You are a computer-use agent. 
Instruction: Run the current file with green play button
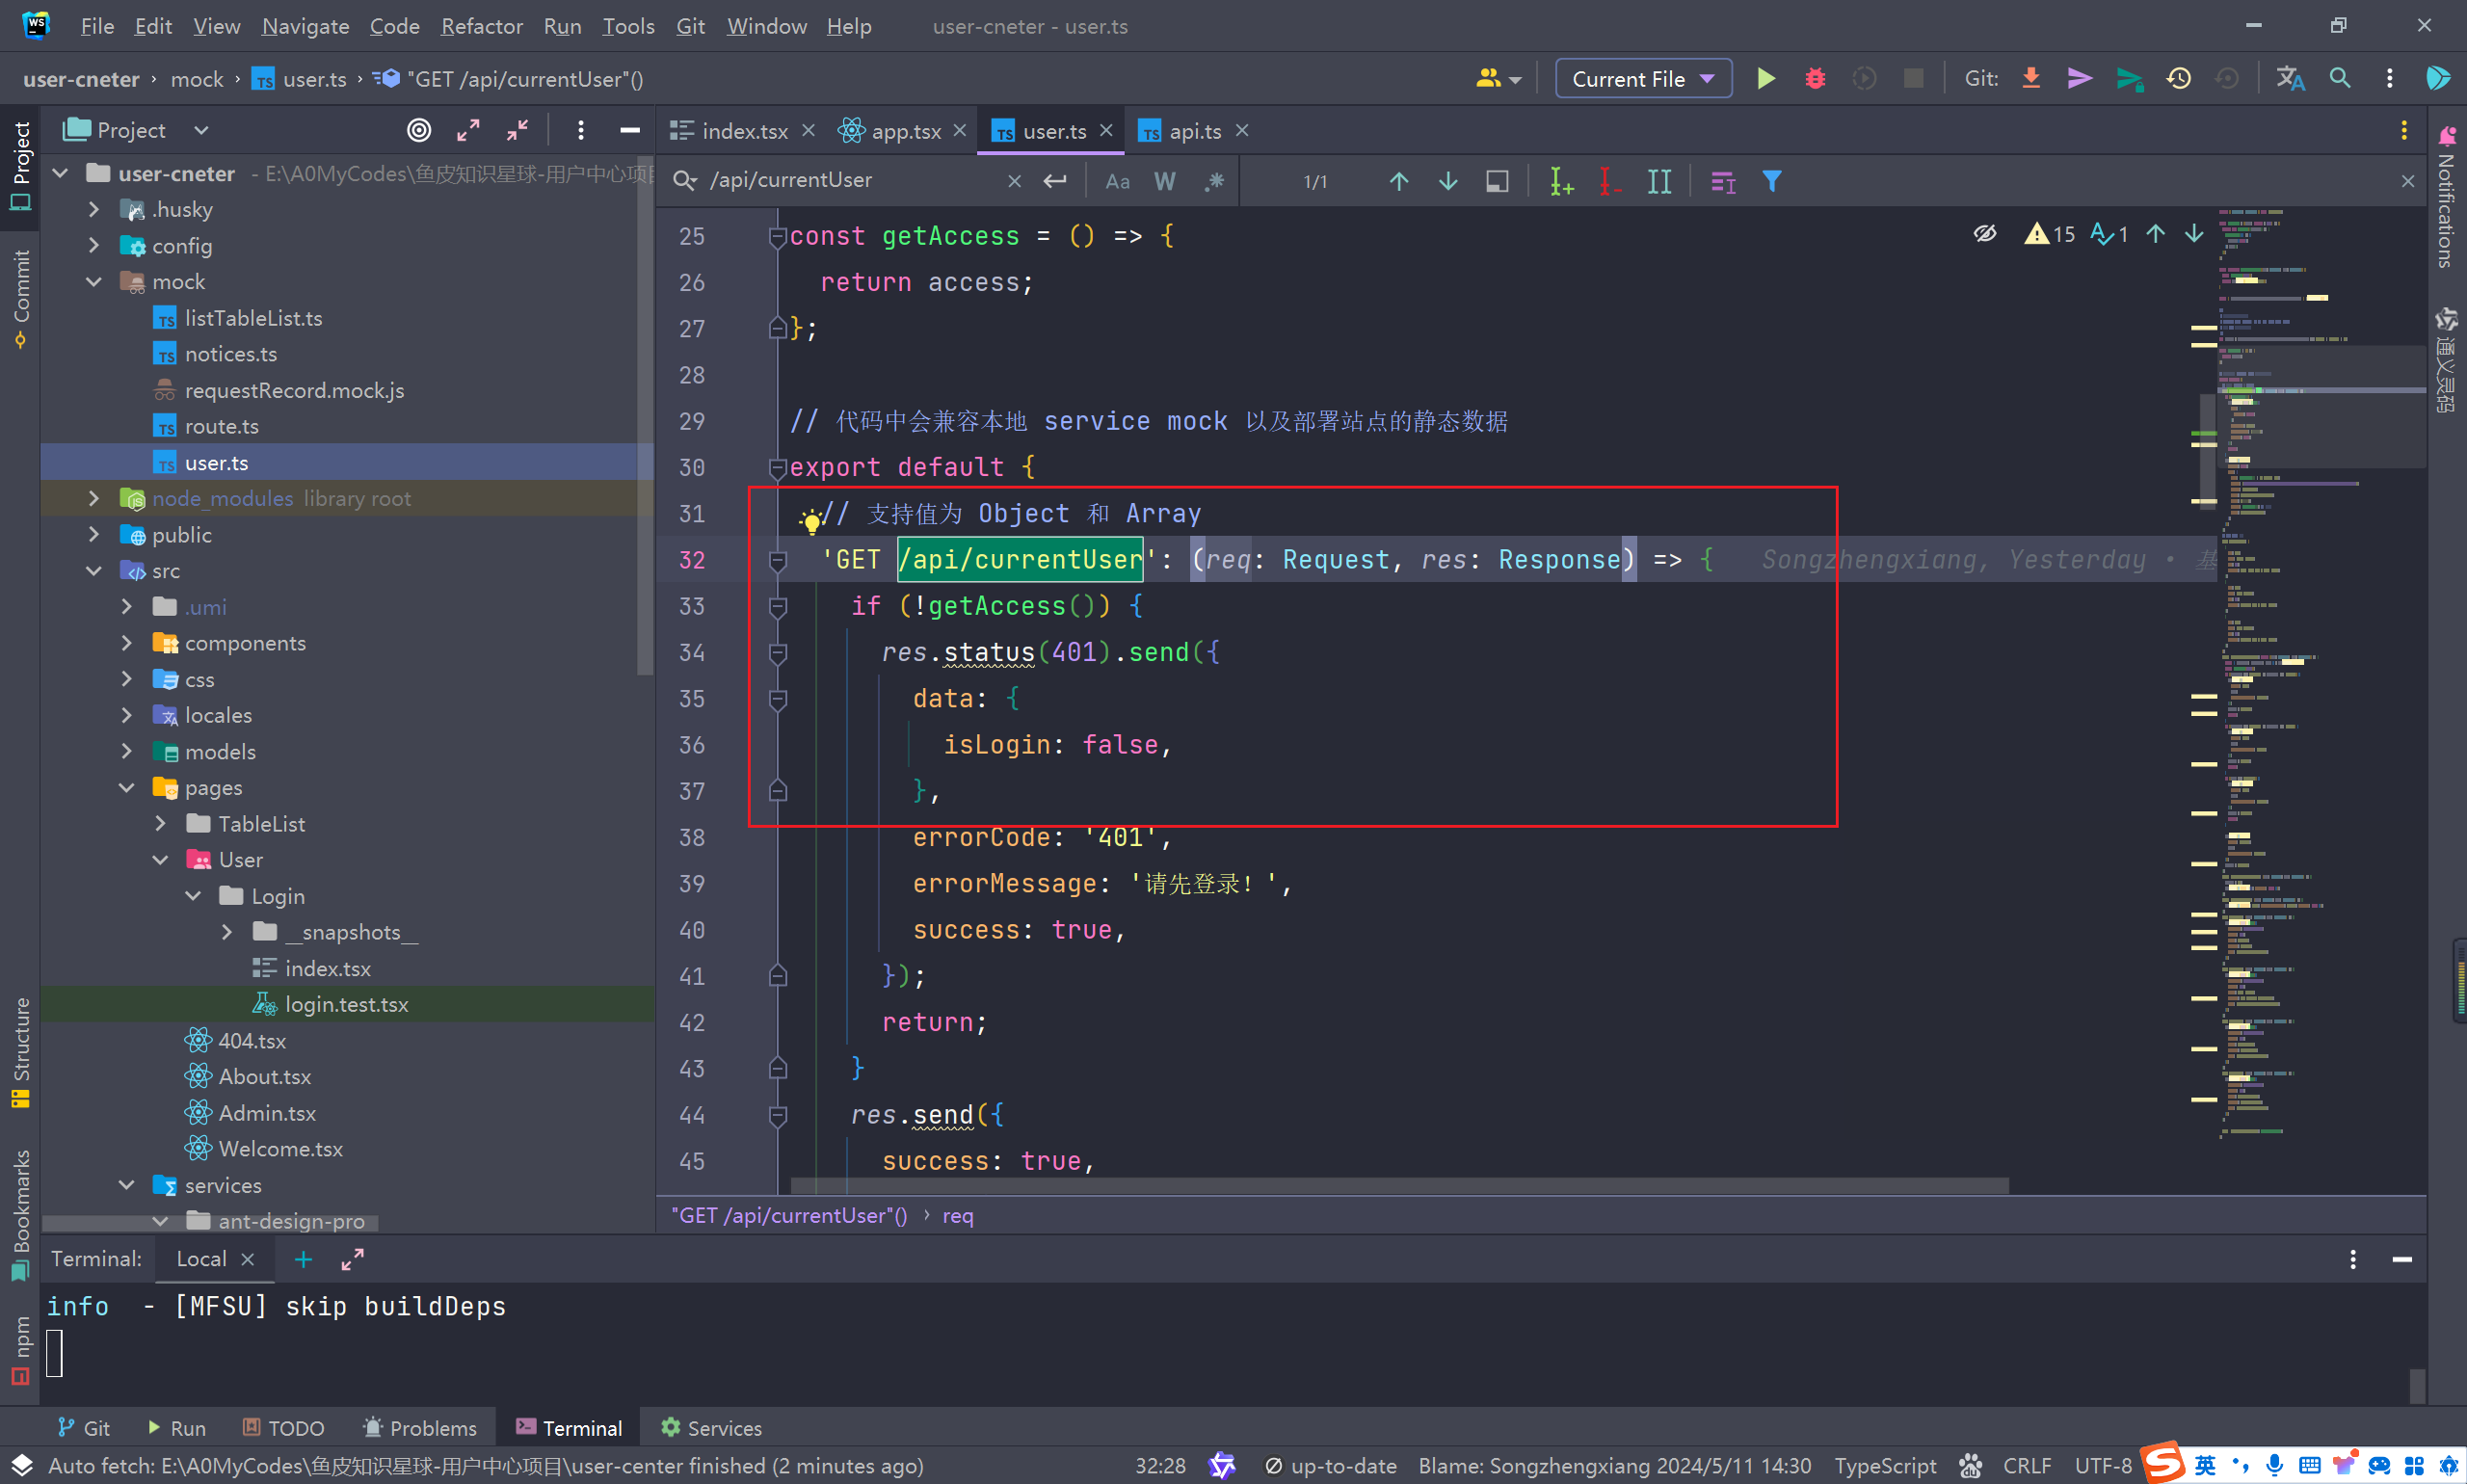(x=1766, y=78)
